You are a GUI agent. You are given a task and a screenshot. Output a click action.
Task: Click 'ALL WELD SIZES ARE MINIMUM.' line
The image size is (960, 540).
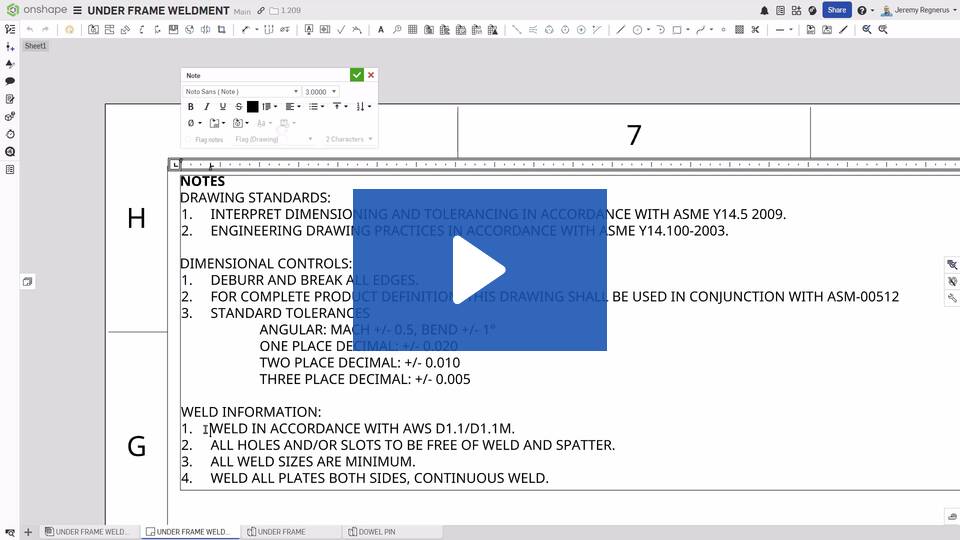312,462
